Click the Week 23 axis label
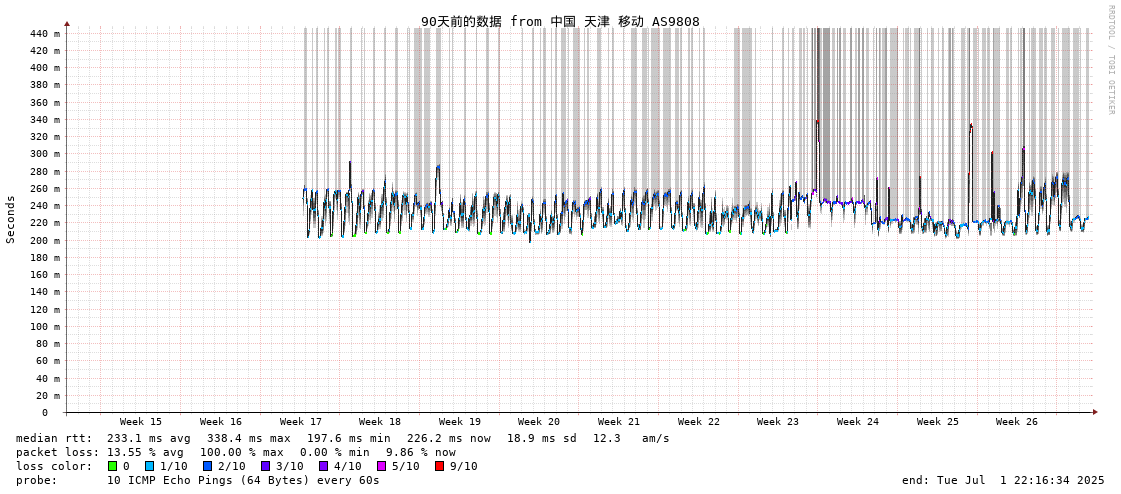This screenshot has width=1121, height=494. [x=778, y=422]
